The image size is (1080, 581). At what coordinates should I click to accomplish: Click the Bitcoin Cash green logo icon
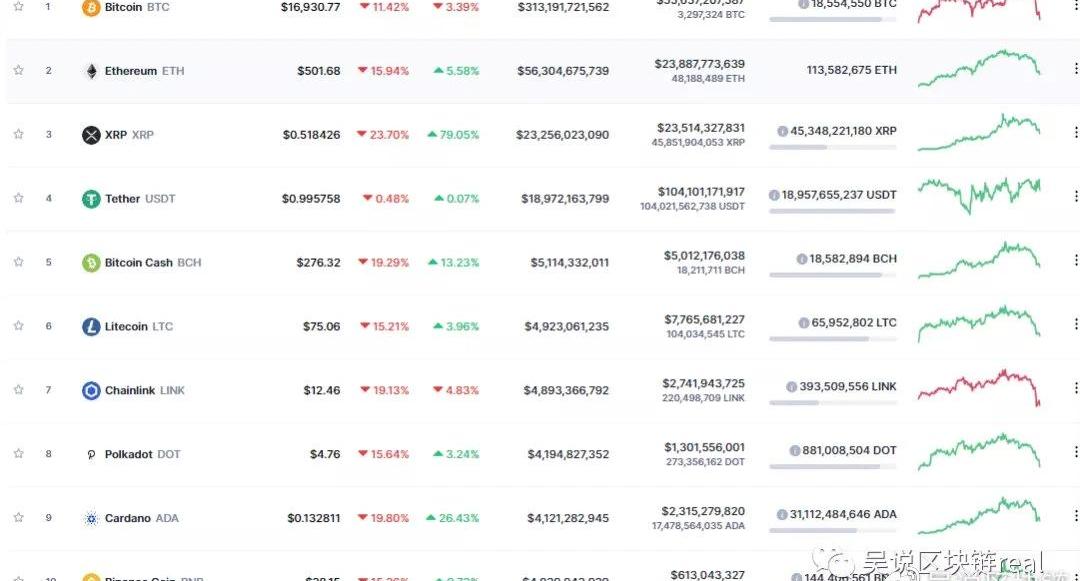click(91, 263)
